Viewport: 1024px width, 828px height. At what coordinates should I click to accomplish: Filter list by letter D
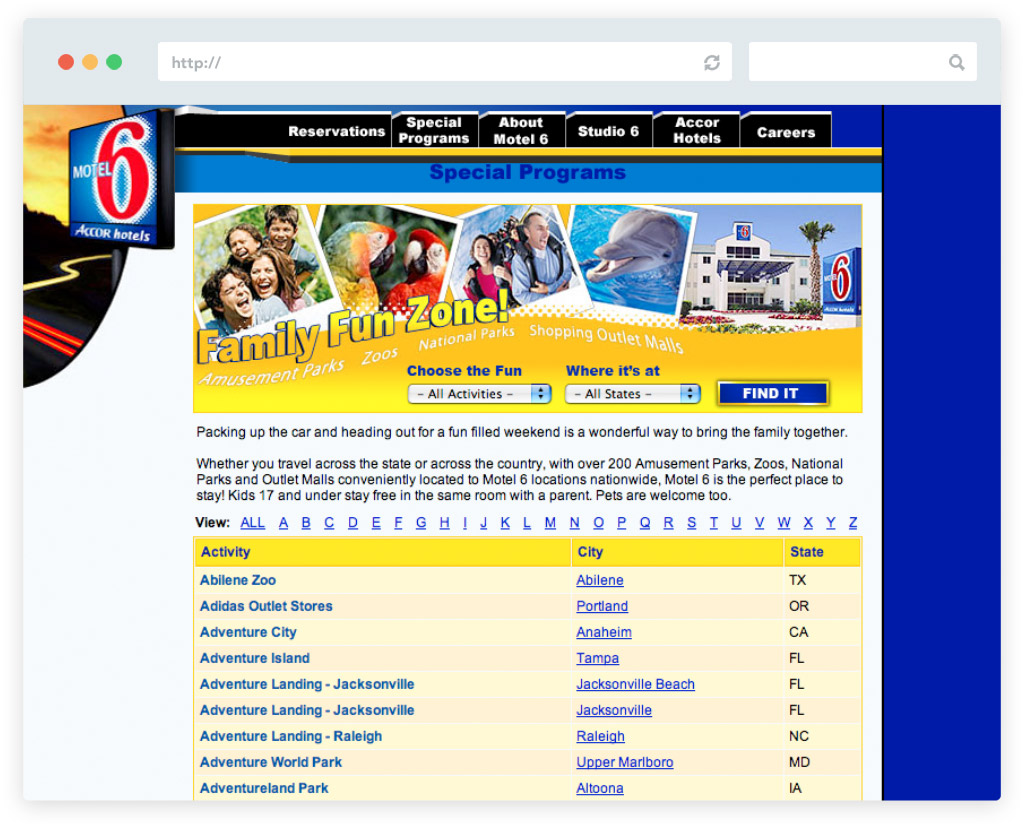(x=353, y=522)
